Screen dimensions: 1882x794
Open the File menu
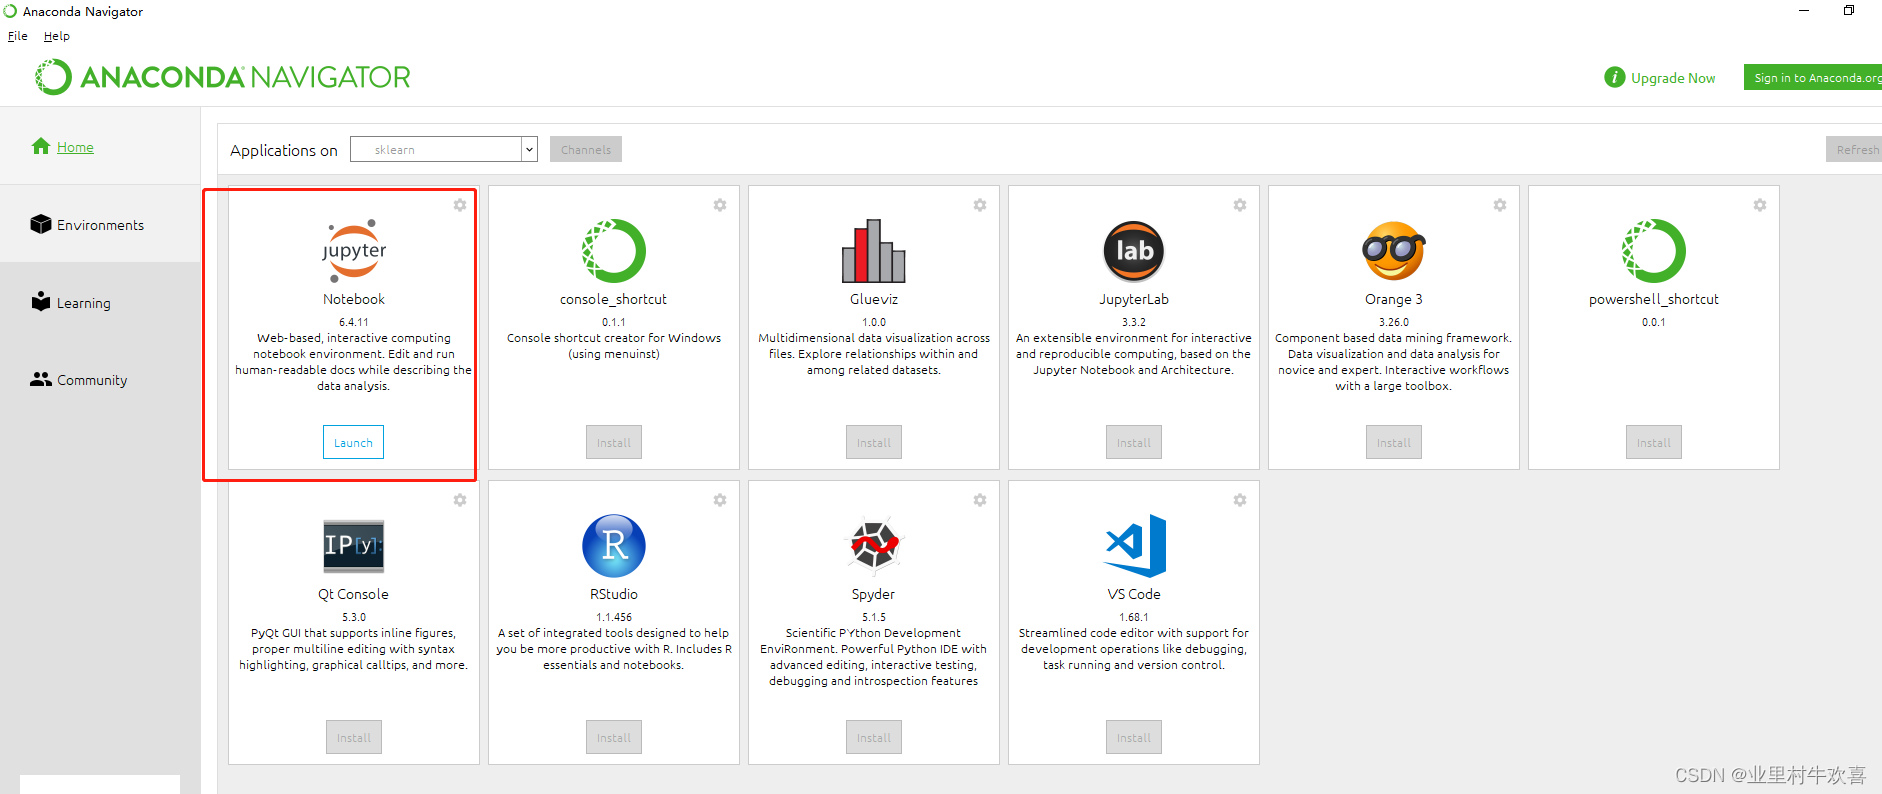18,36
